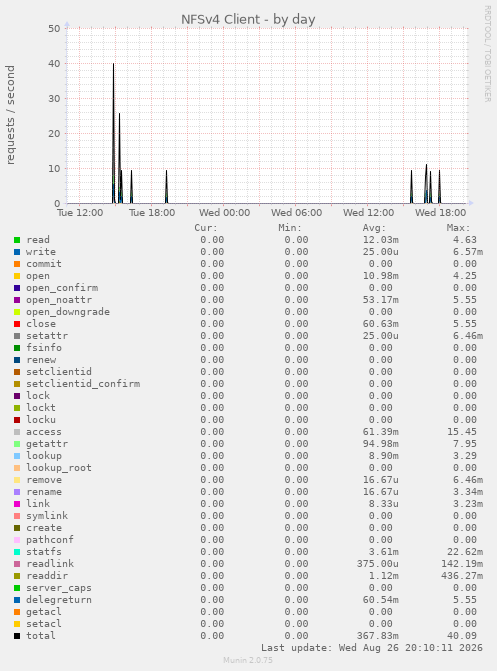Select the access legend label
The width and height of the screenshot is (497, 671).
click(x=44, y=432)
